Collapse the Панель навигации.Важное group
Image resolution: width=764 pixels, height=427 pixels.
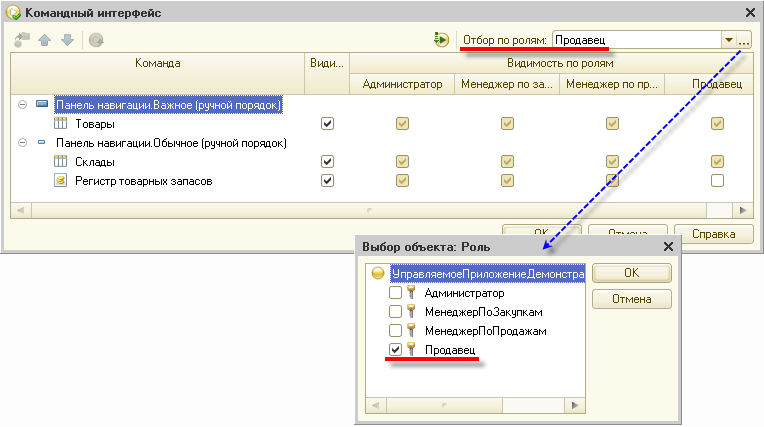22,104
